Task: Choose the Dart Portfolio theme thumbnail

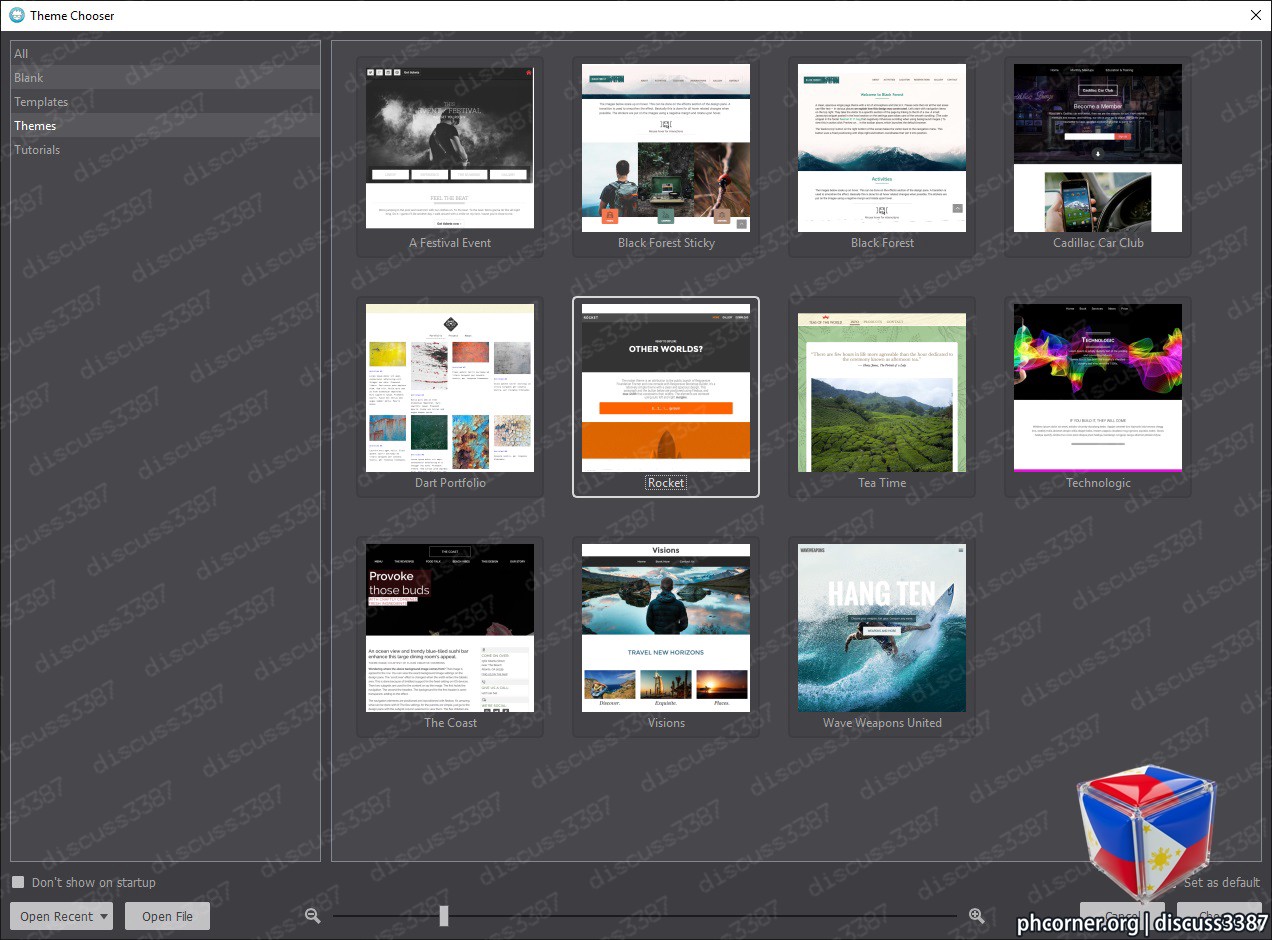Action: coord(450,388)
